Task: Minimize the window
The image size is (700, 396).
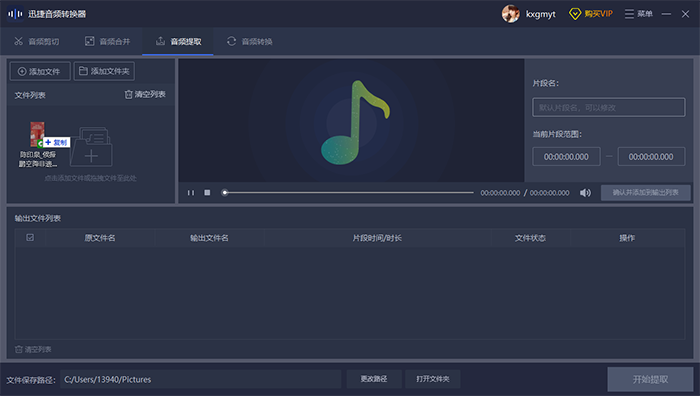Action: (x=666, y=14)
